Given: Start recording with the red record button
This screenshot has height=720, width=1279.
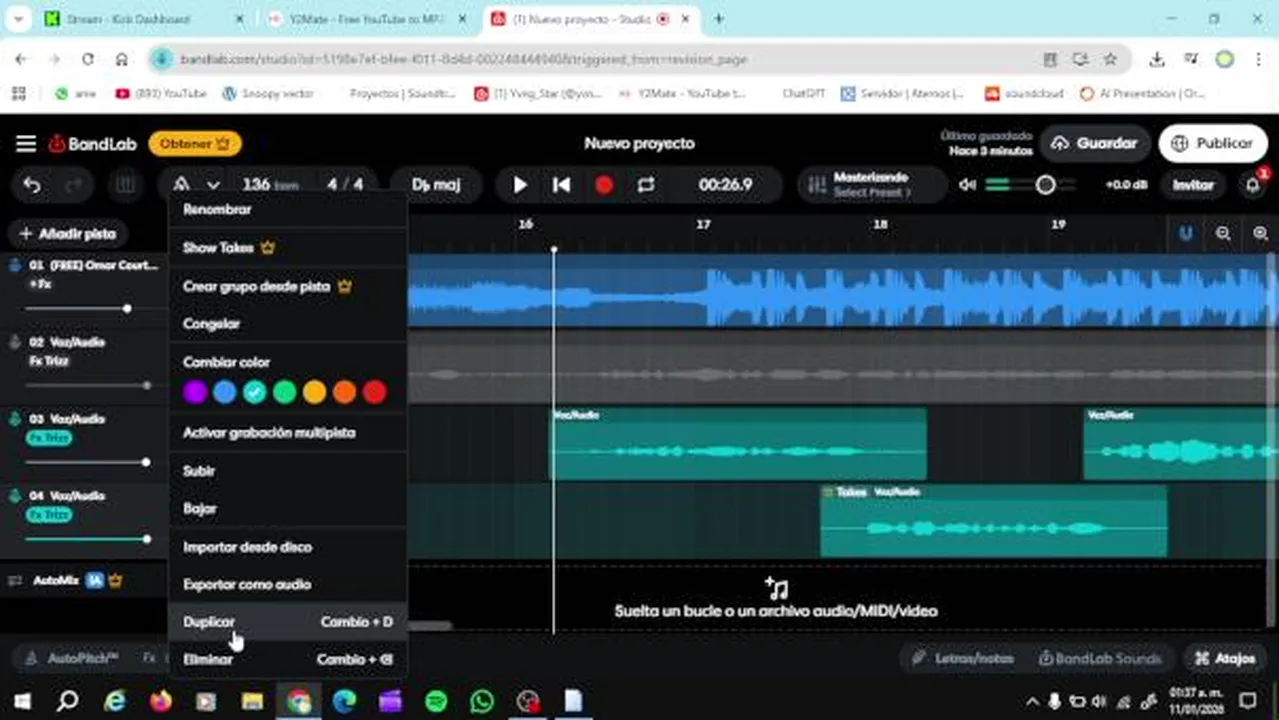Looking at the screenshot, I should tap(604, 185).
